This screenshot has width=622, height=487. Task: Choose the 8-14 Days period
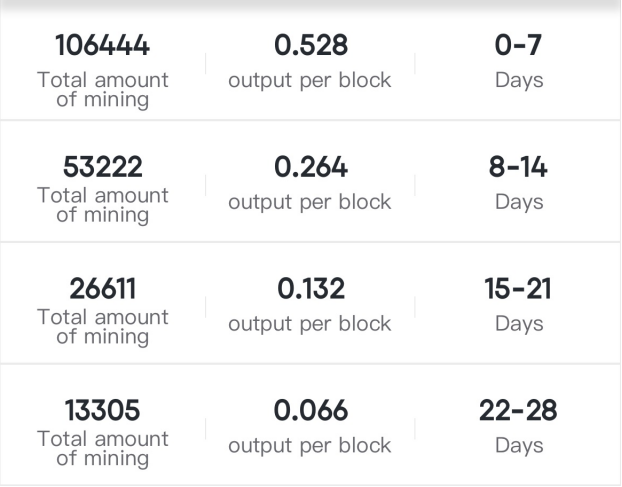[x=518, y=167]
